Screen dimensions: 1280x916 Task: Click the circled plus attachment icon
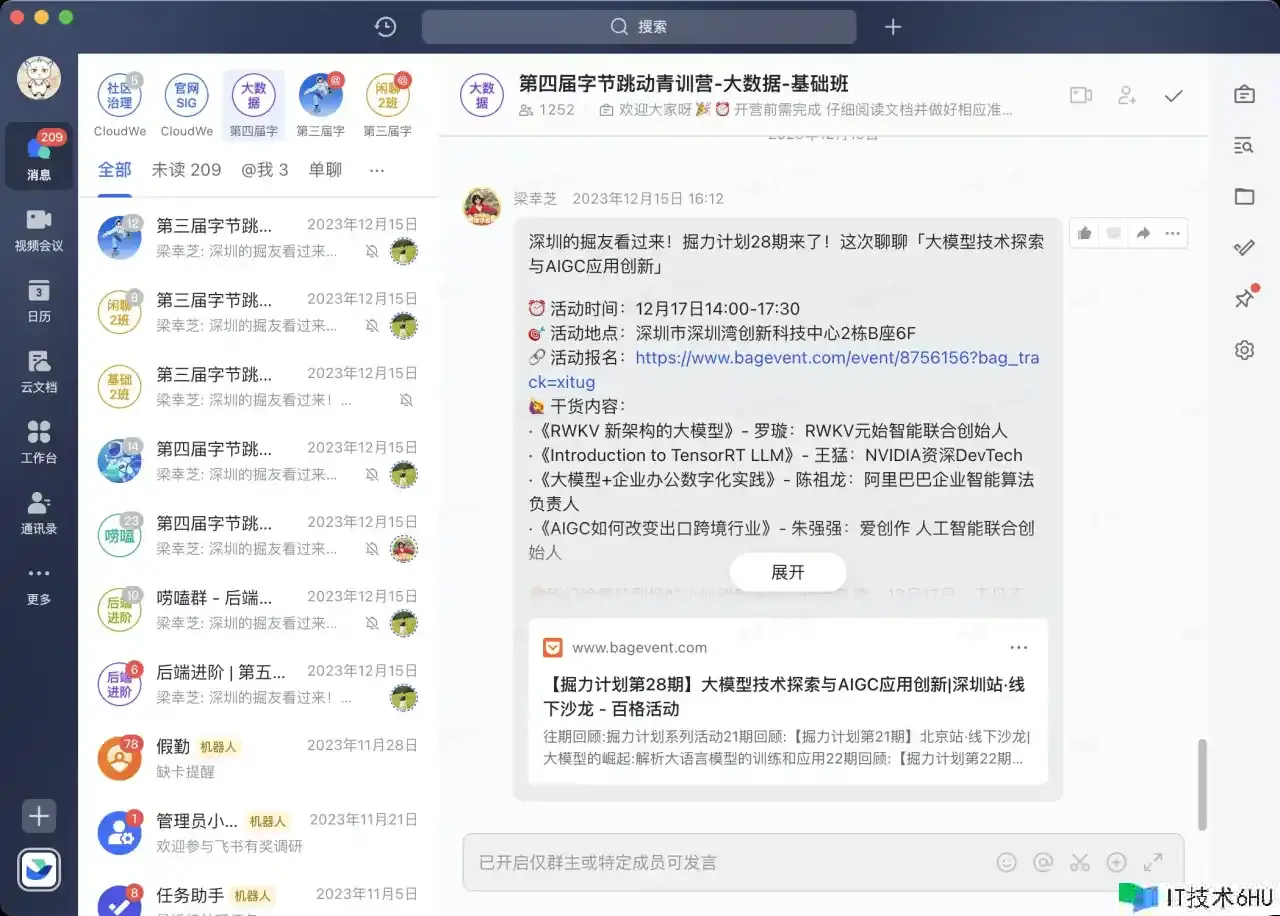(1116, 862)
